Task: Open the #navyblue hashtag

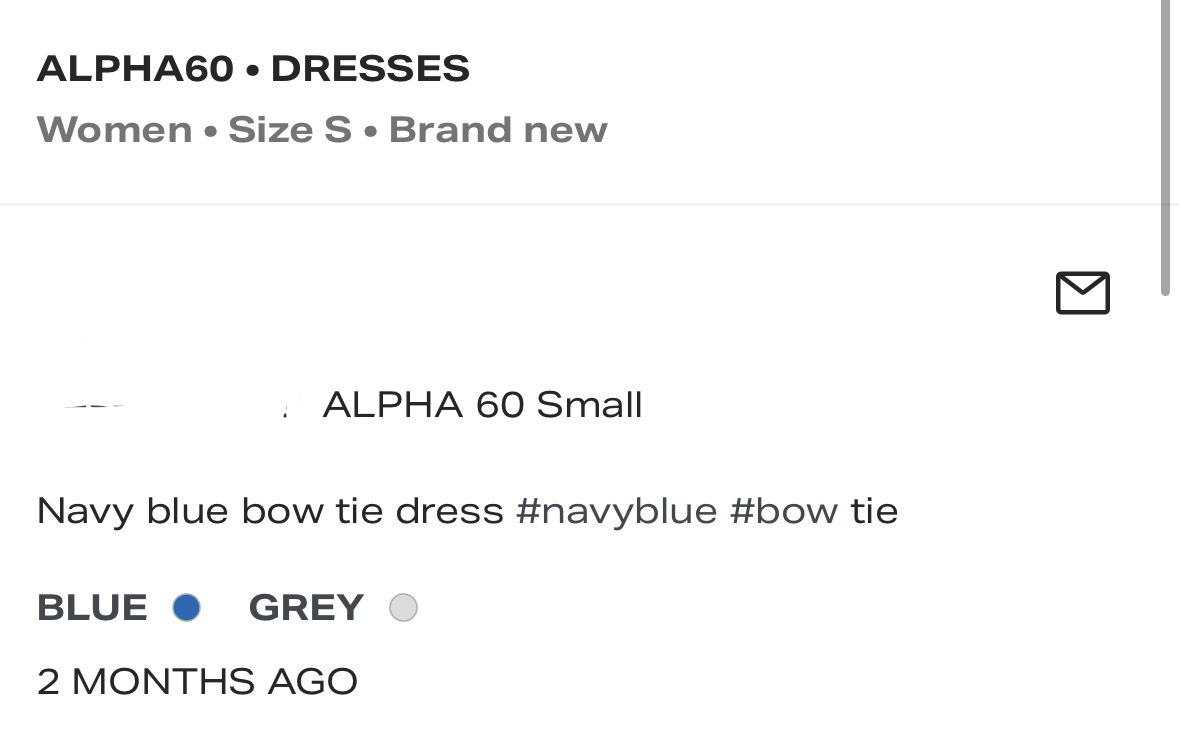Action: [x=616, y=511]
